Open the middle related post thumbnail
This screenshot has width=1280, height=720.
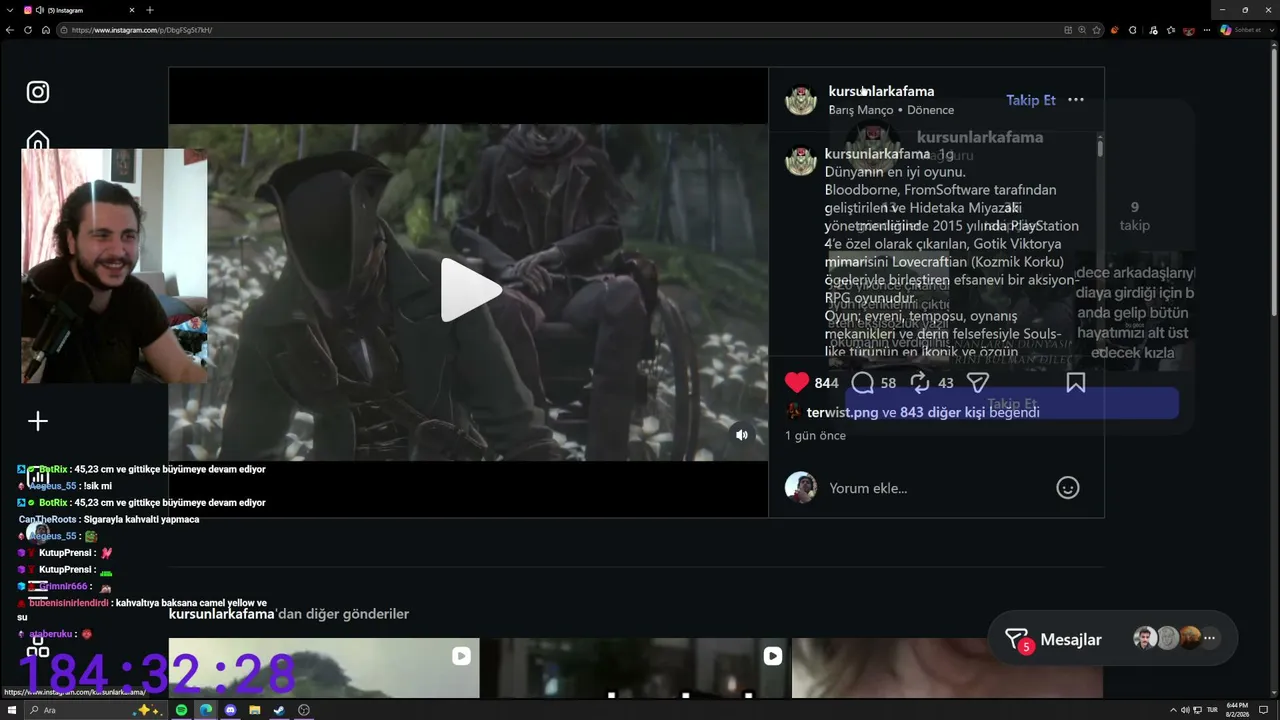pyautogui.click(x=635, y=668)
